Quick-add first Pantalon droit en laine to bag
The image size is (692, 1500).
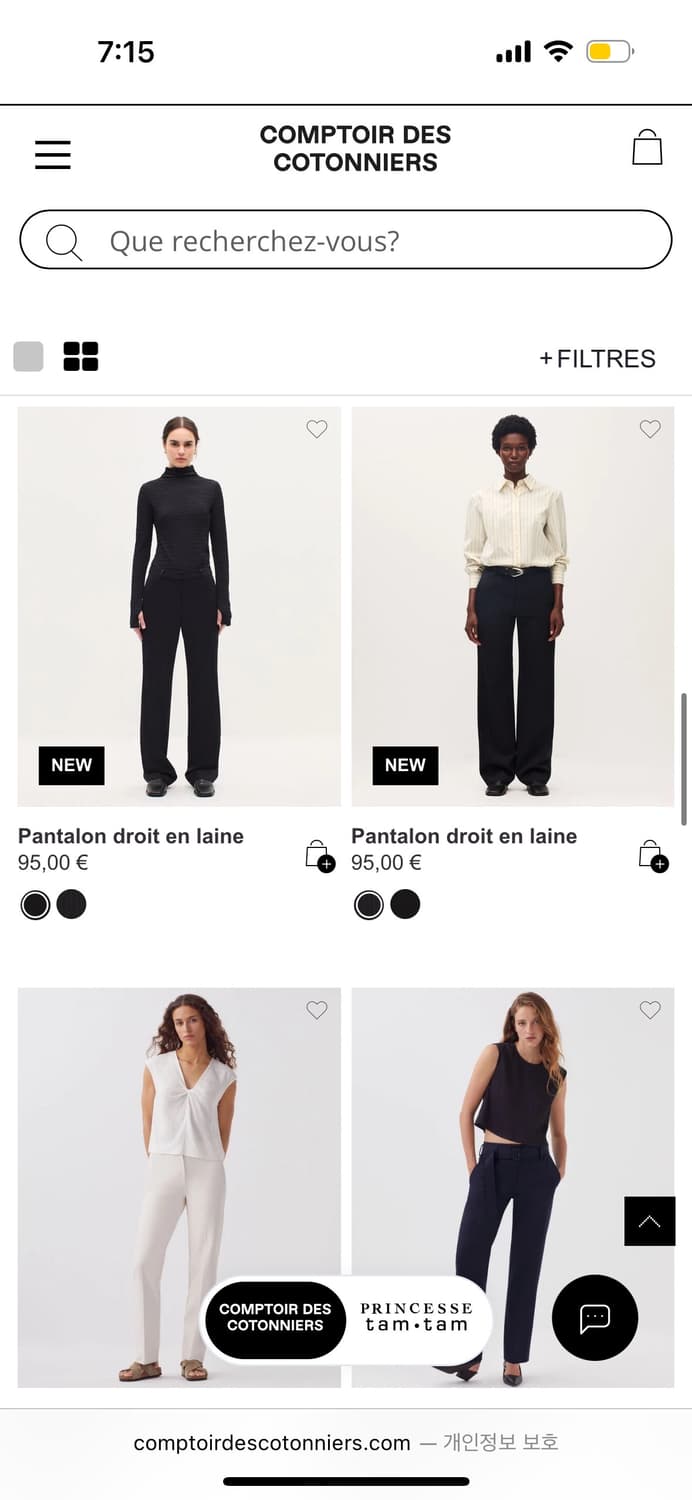coord(319,856)
